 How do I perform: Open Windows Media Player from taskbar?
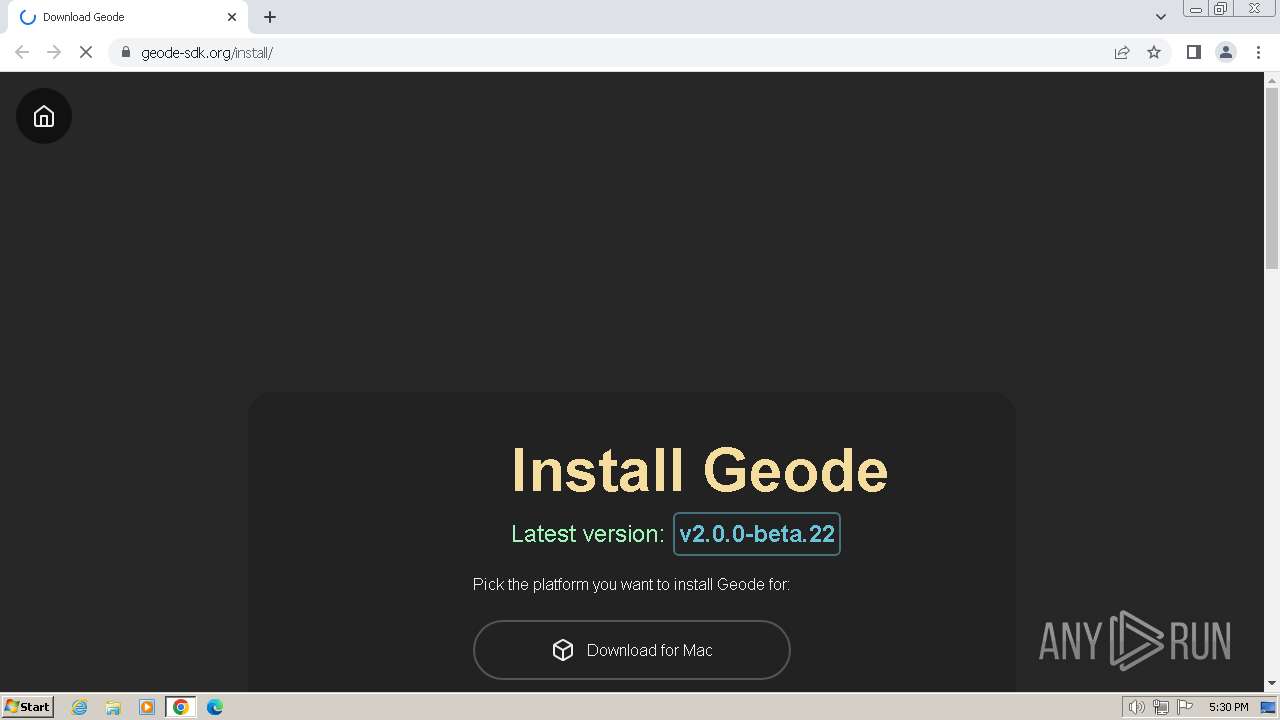[x=147, y=707]
